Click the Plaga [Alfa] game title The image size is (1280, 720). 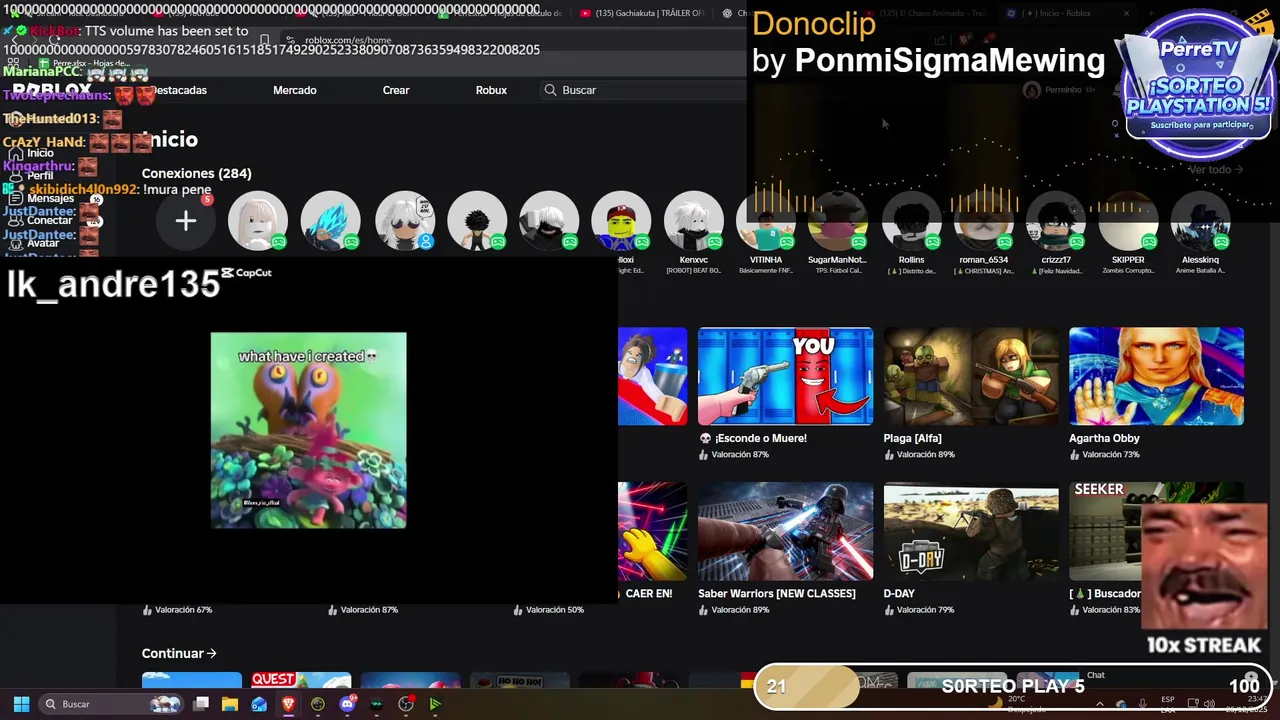pyautogui.click(x=912, y=438)
